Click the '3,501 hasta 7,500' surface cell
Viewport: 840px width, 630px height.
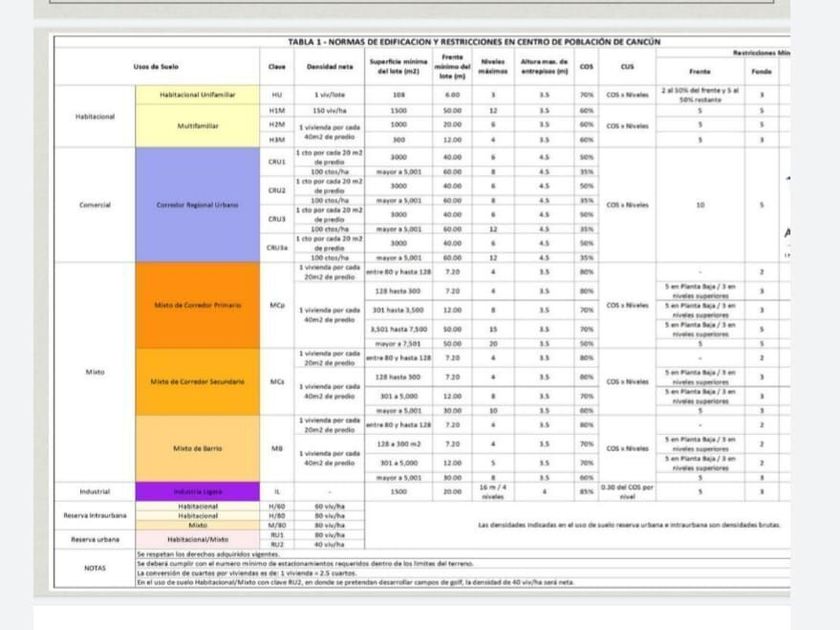pos(399,329)
